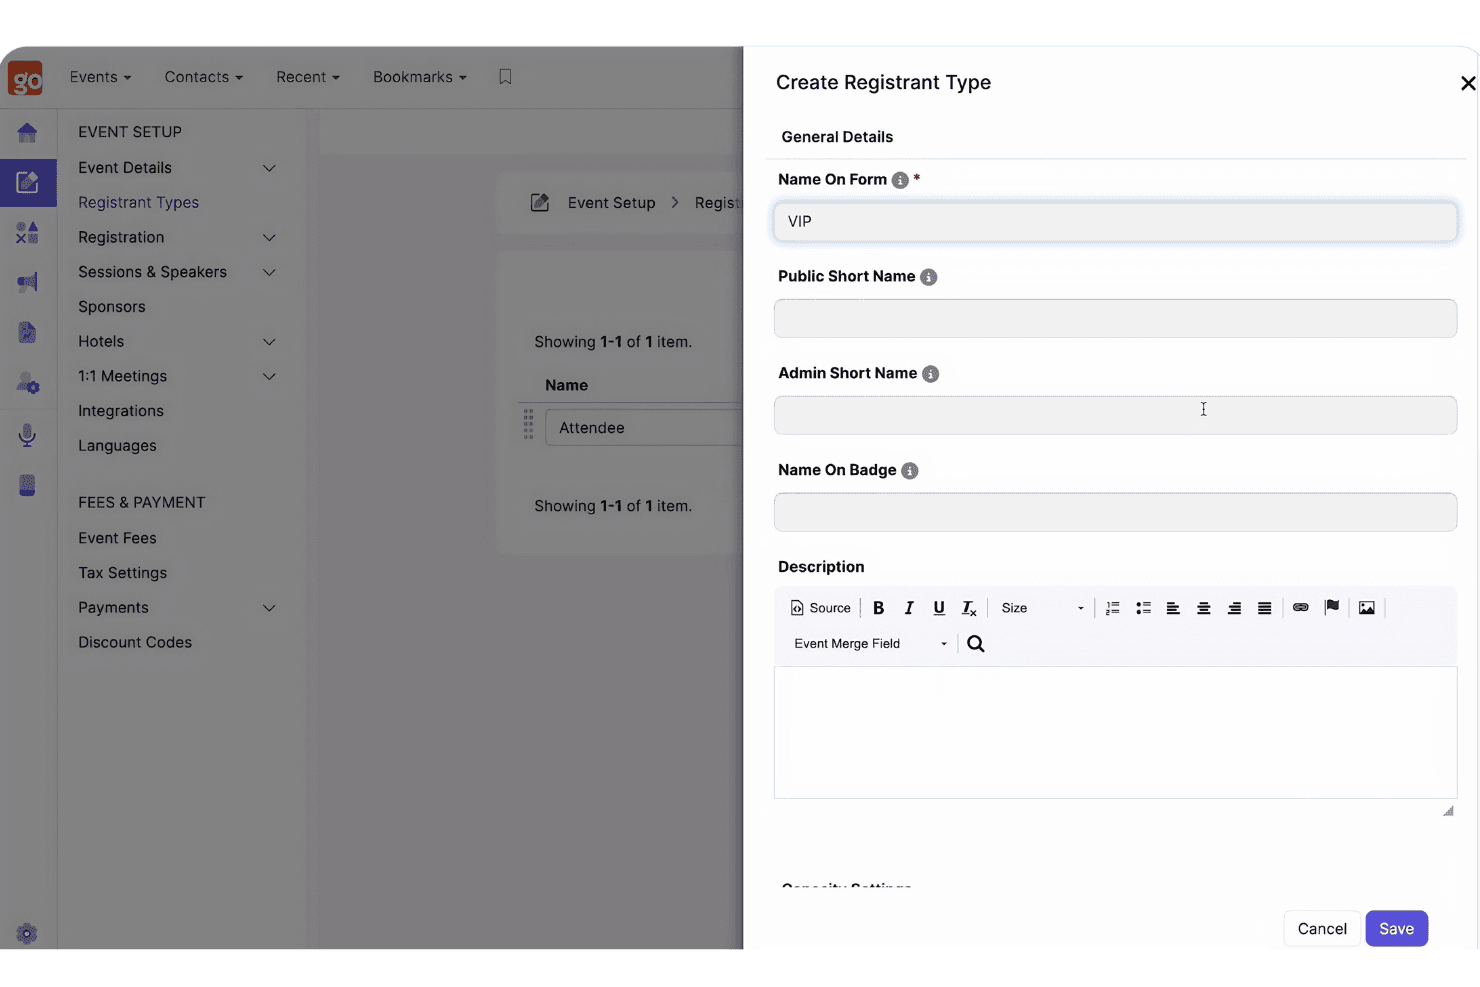Toggle Source view in Description editor

tap(821, 608)
